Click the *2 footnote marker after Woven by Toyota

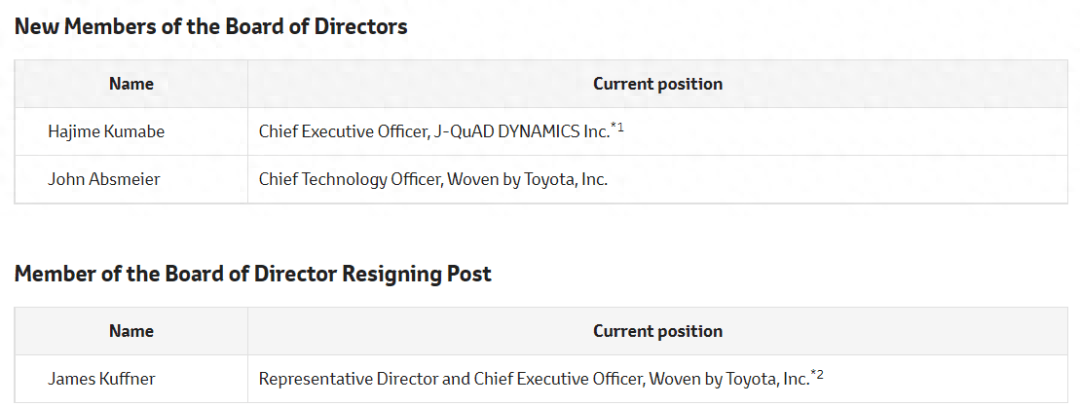pos(817,375)
